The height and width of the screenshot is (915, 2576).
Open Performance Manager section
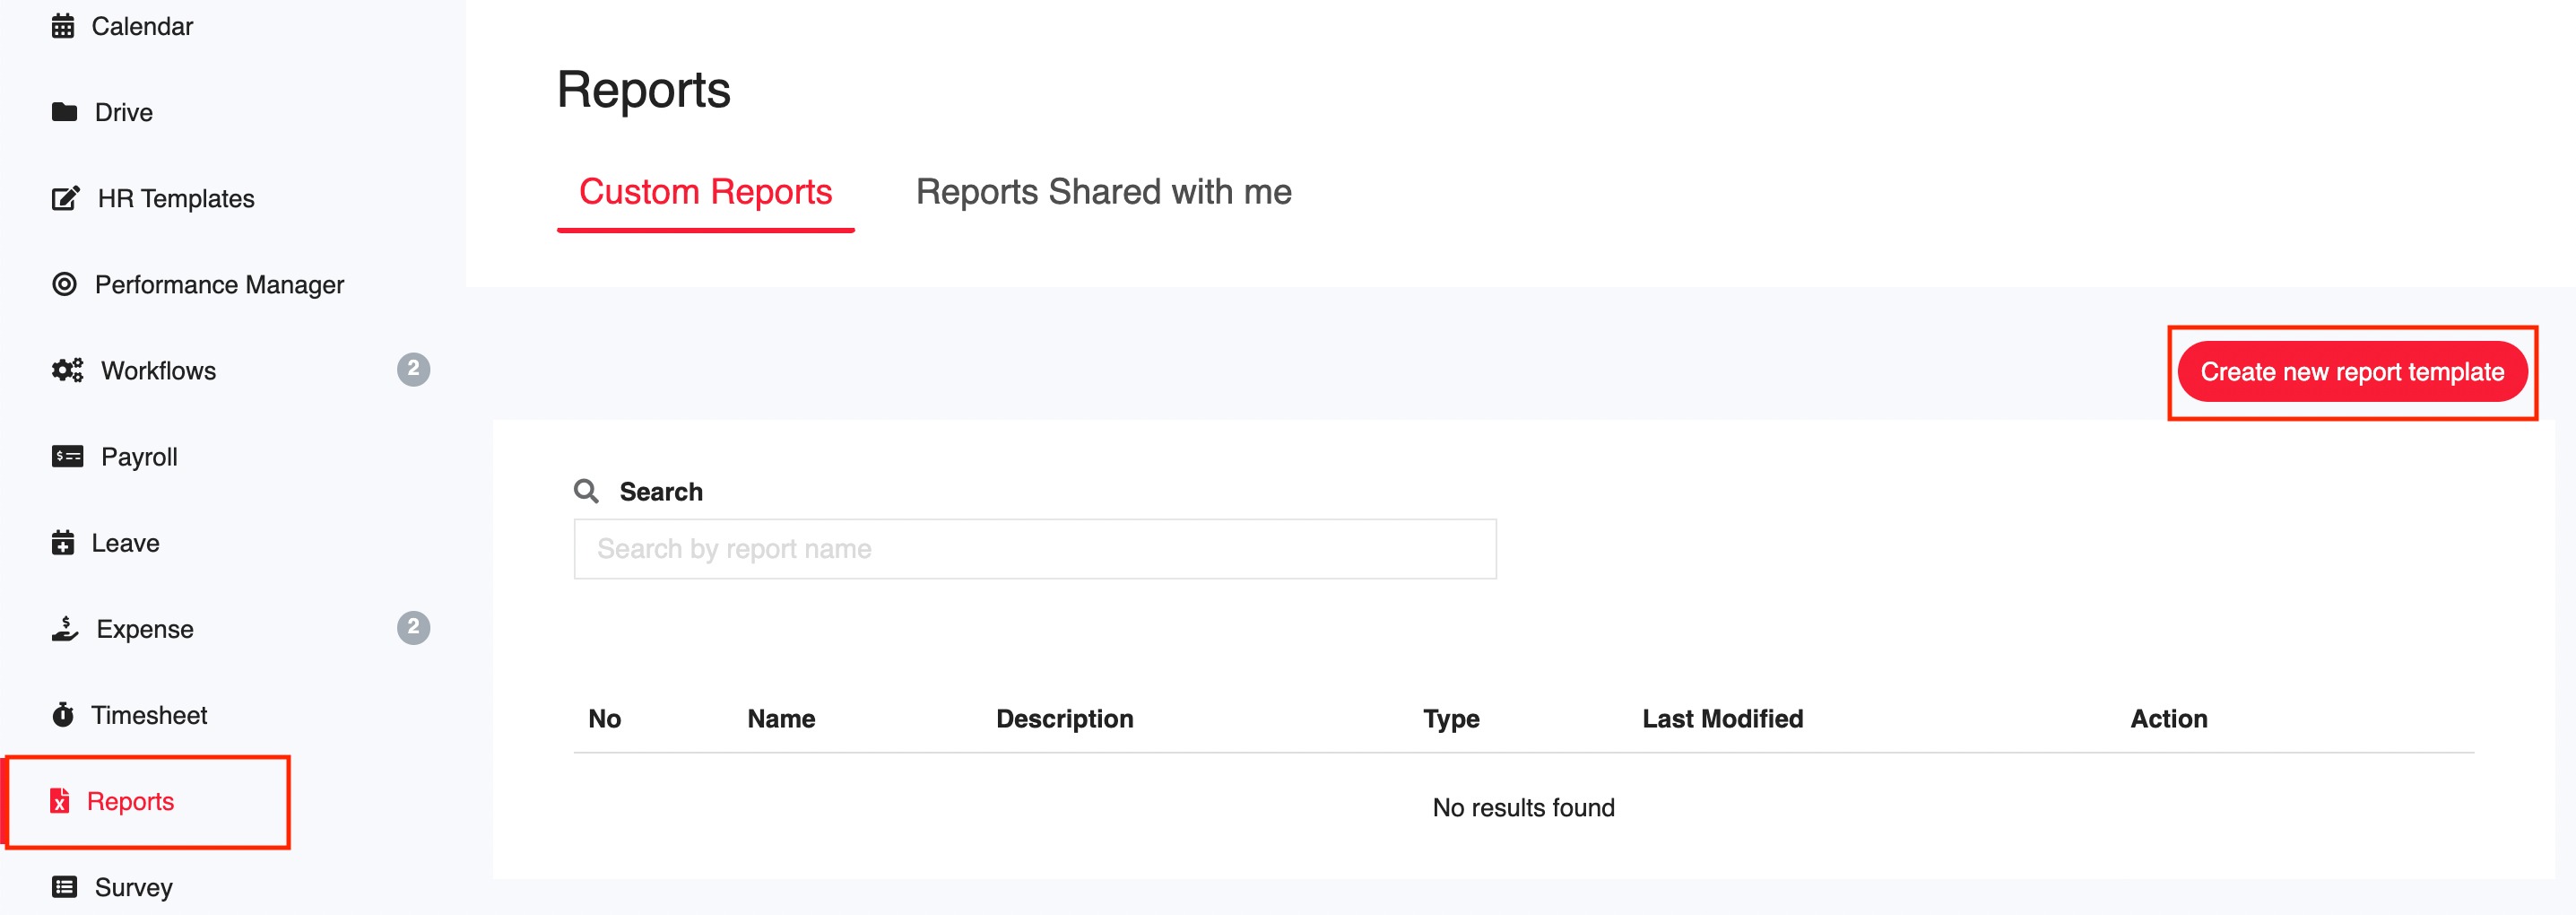[219, 284]
